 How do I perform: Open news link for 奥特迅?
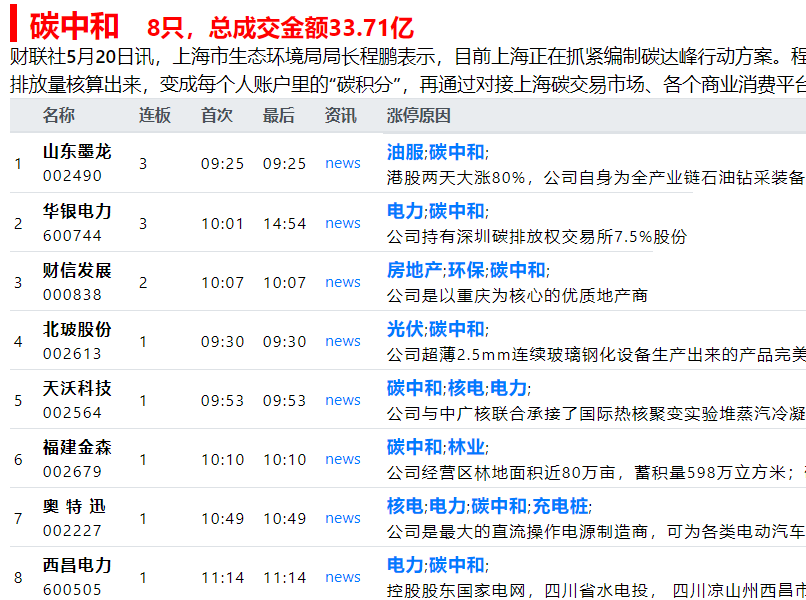343,518
